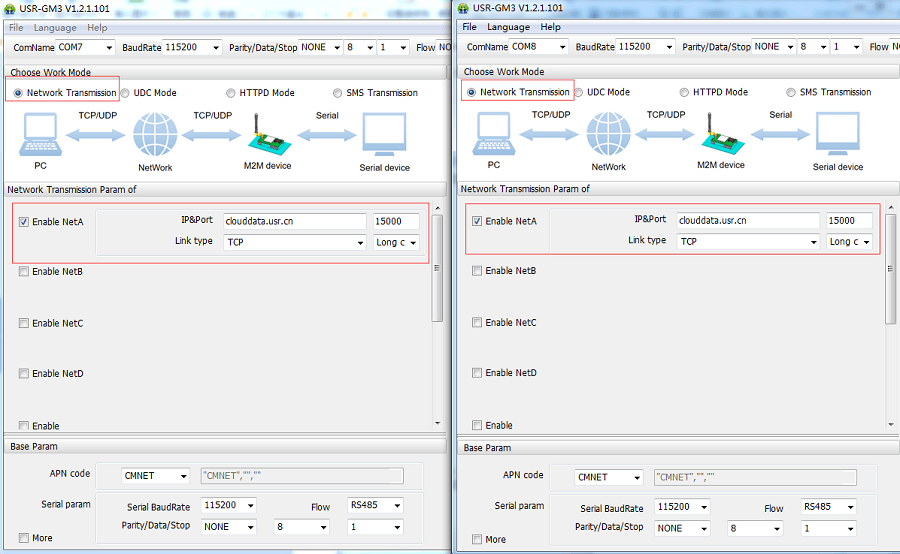Click the PC laptop icon in right window
This screenshot has width=900, height=554.
pos(494,134)
